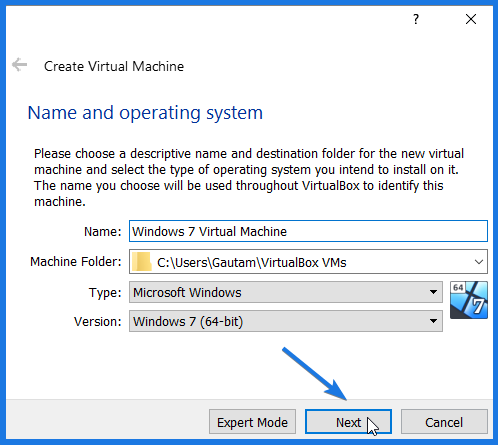This screenshot has width=498, height=445.
Task: Expand the Machine Folder chevron
Action: 479,262
